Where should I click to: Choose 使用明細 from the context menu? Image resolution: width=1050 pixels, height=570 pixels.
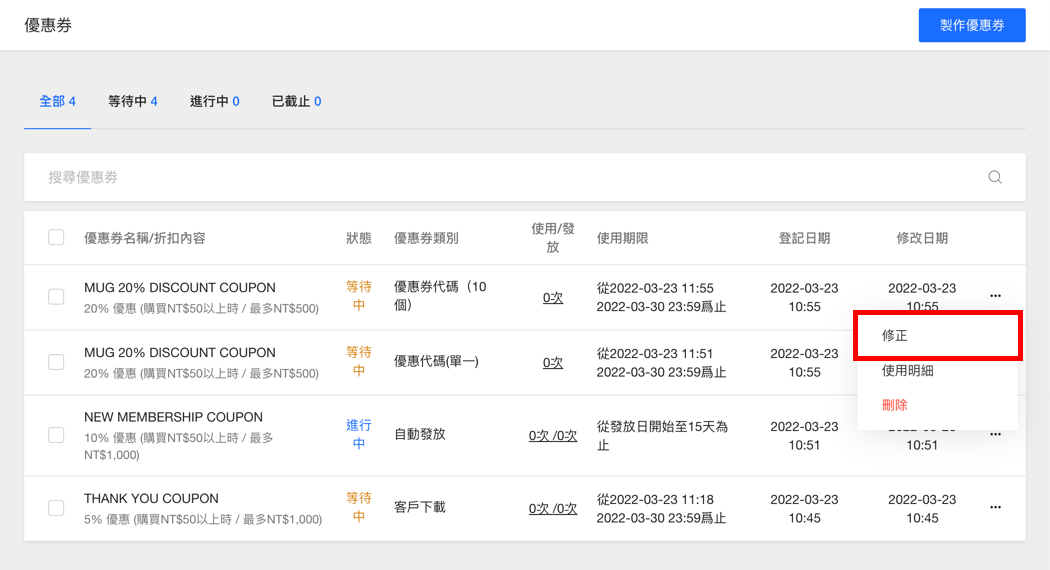coord(907,371)
